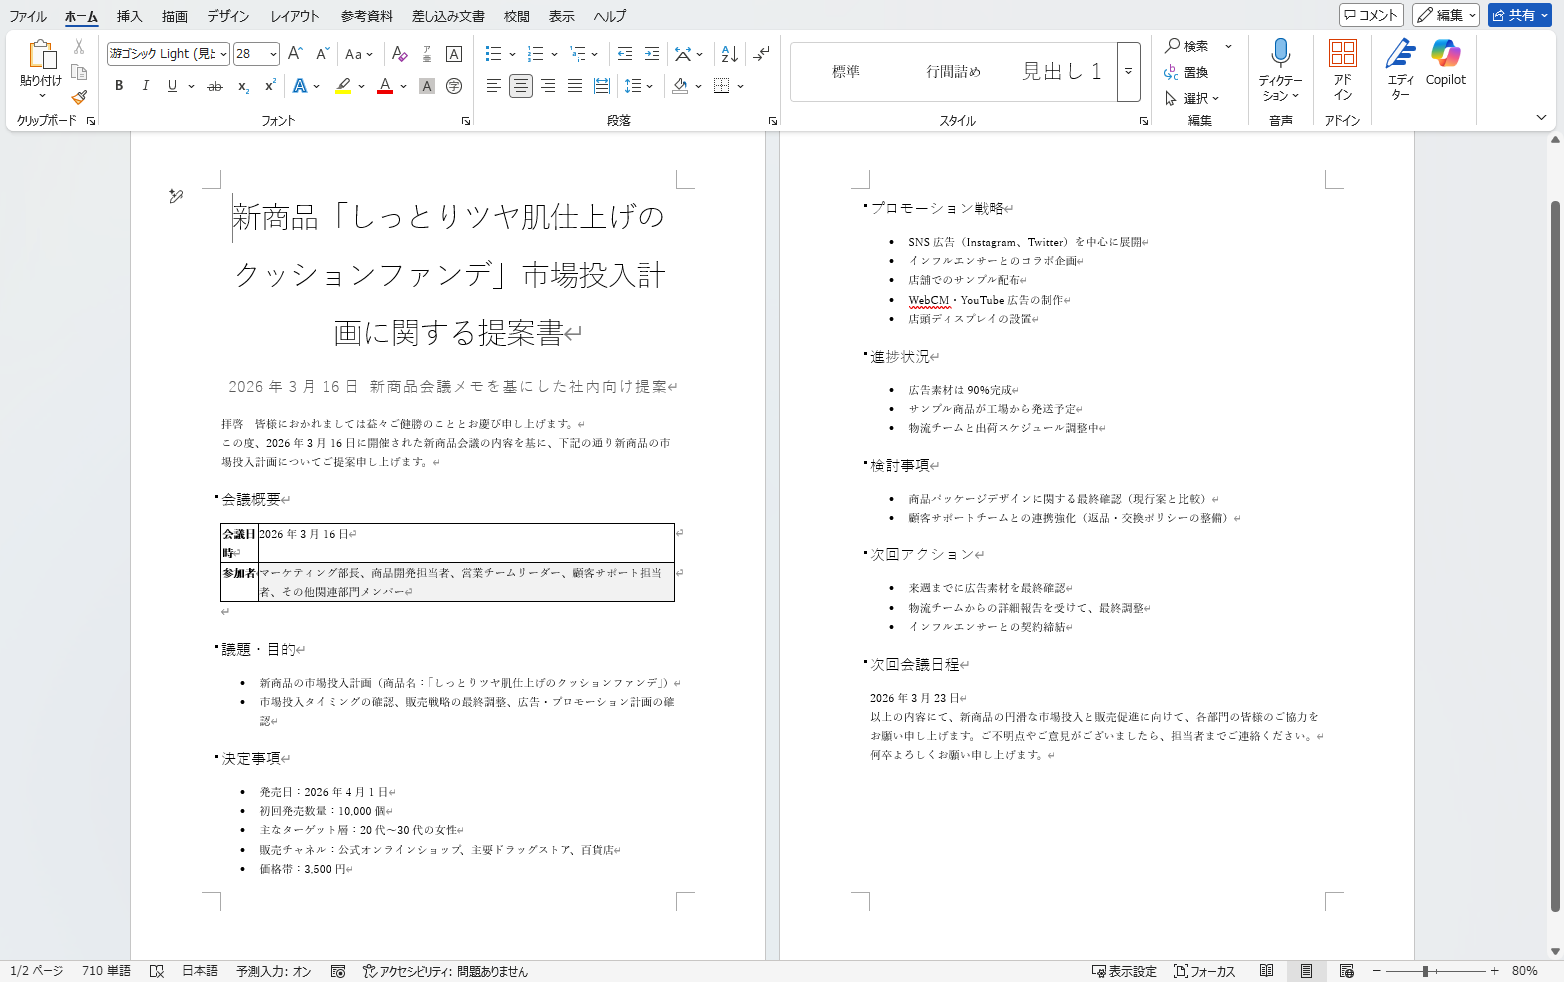Clear all formatting from selection
This screenshot has width=1564, height=982.
tap(400, 54)
